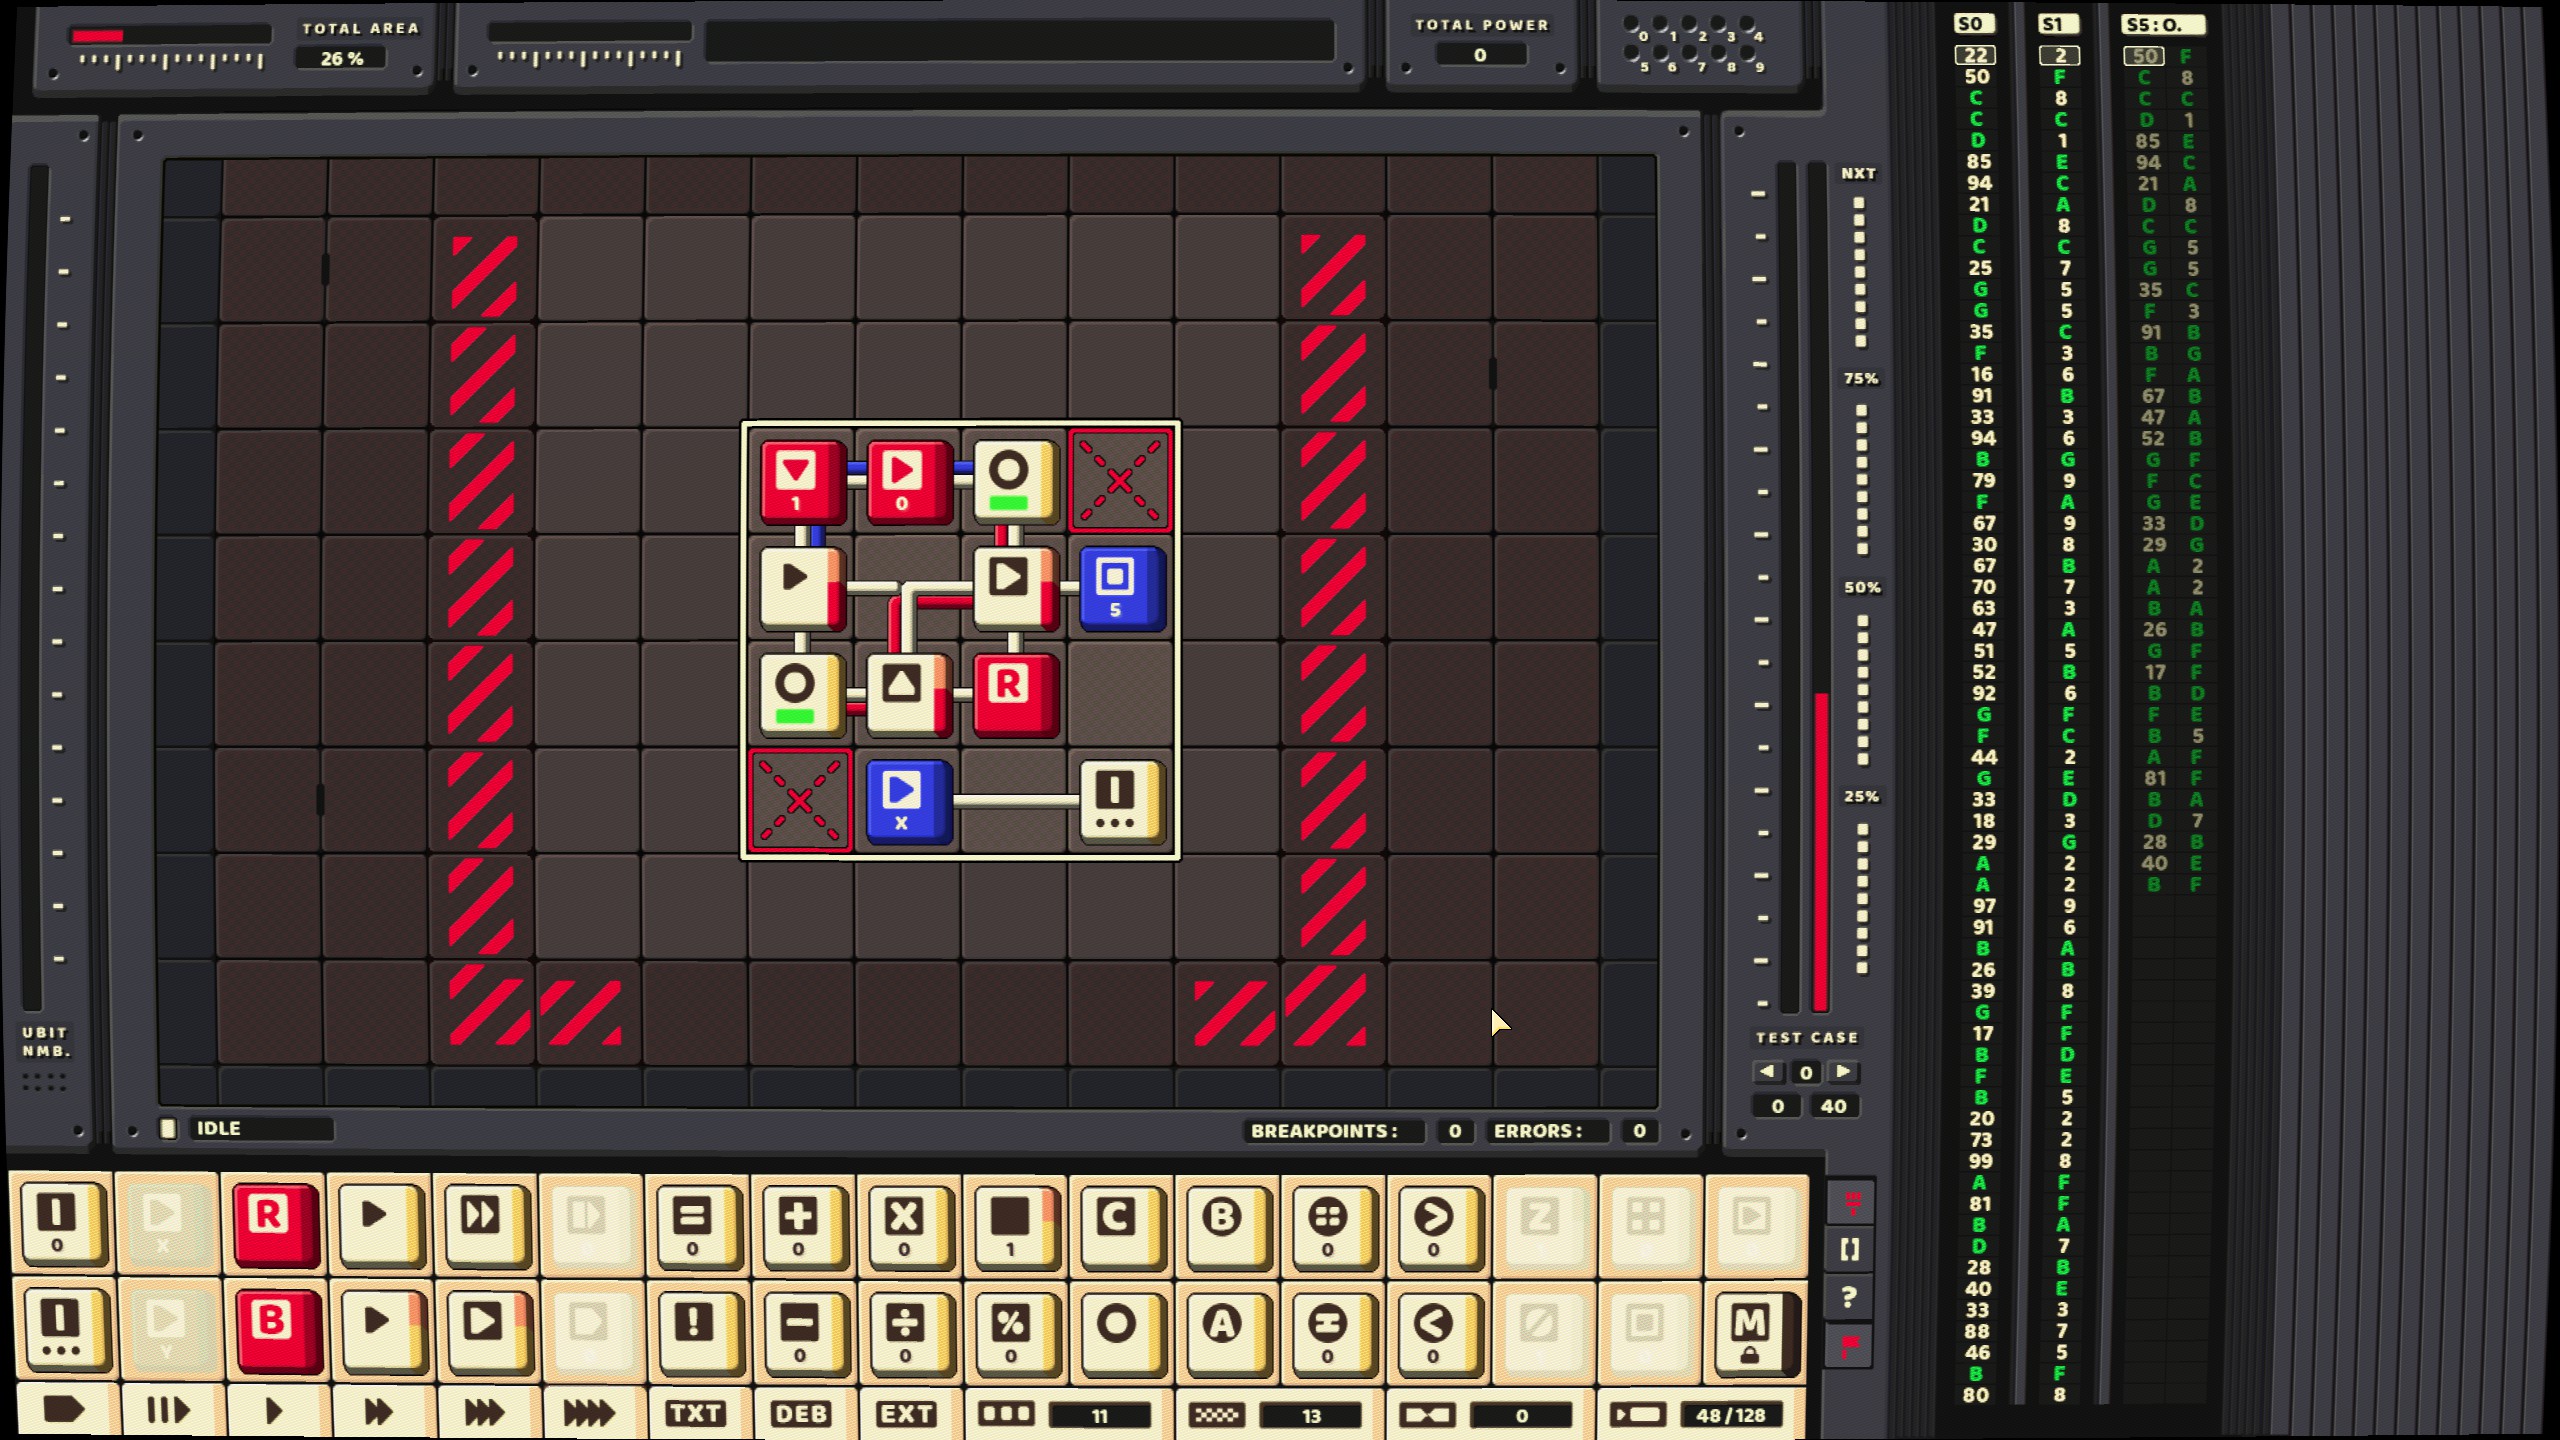
Task: Go to next test case arrow
Action: (1843, 1071)
